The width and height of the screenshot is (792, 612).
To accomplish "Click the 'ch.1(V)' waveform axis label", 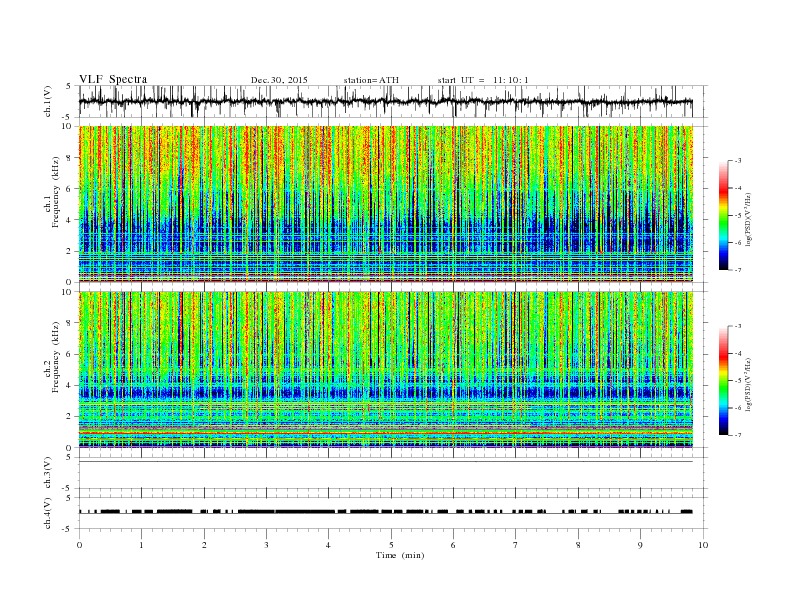I will (48, 101).
